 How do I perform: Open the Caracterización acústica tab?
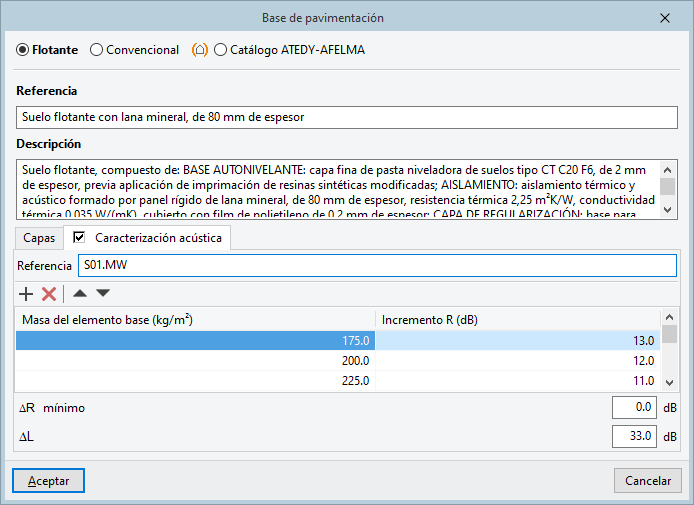(x=159, y=239)
